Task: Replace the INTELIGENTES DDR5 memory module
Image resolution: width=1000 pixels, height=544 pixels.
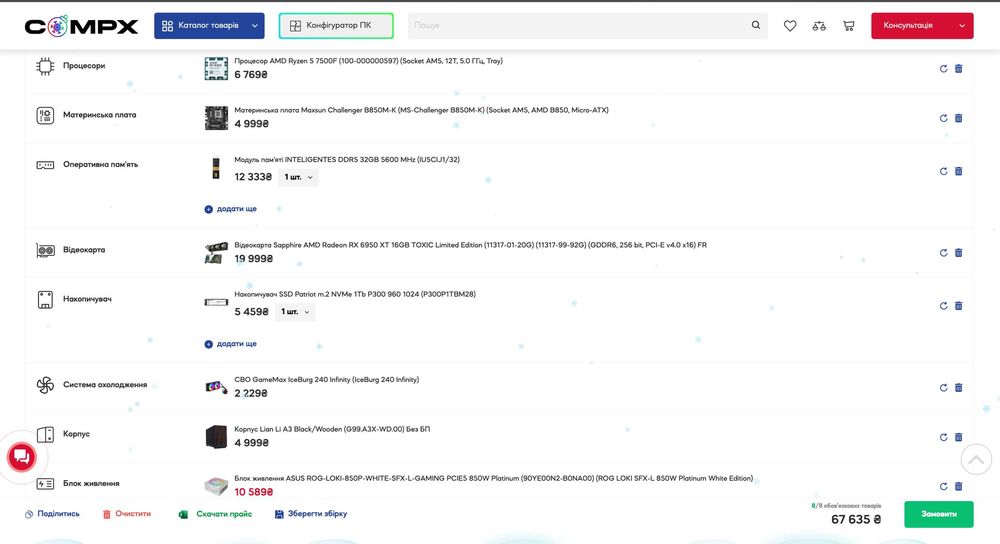Action: point(943,171)
